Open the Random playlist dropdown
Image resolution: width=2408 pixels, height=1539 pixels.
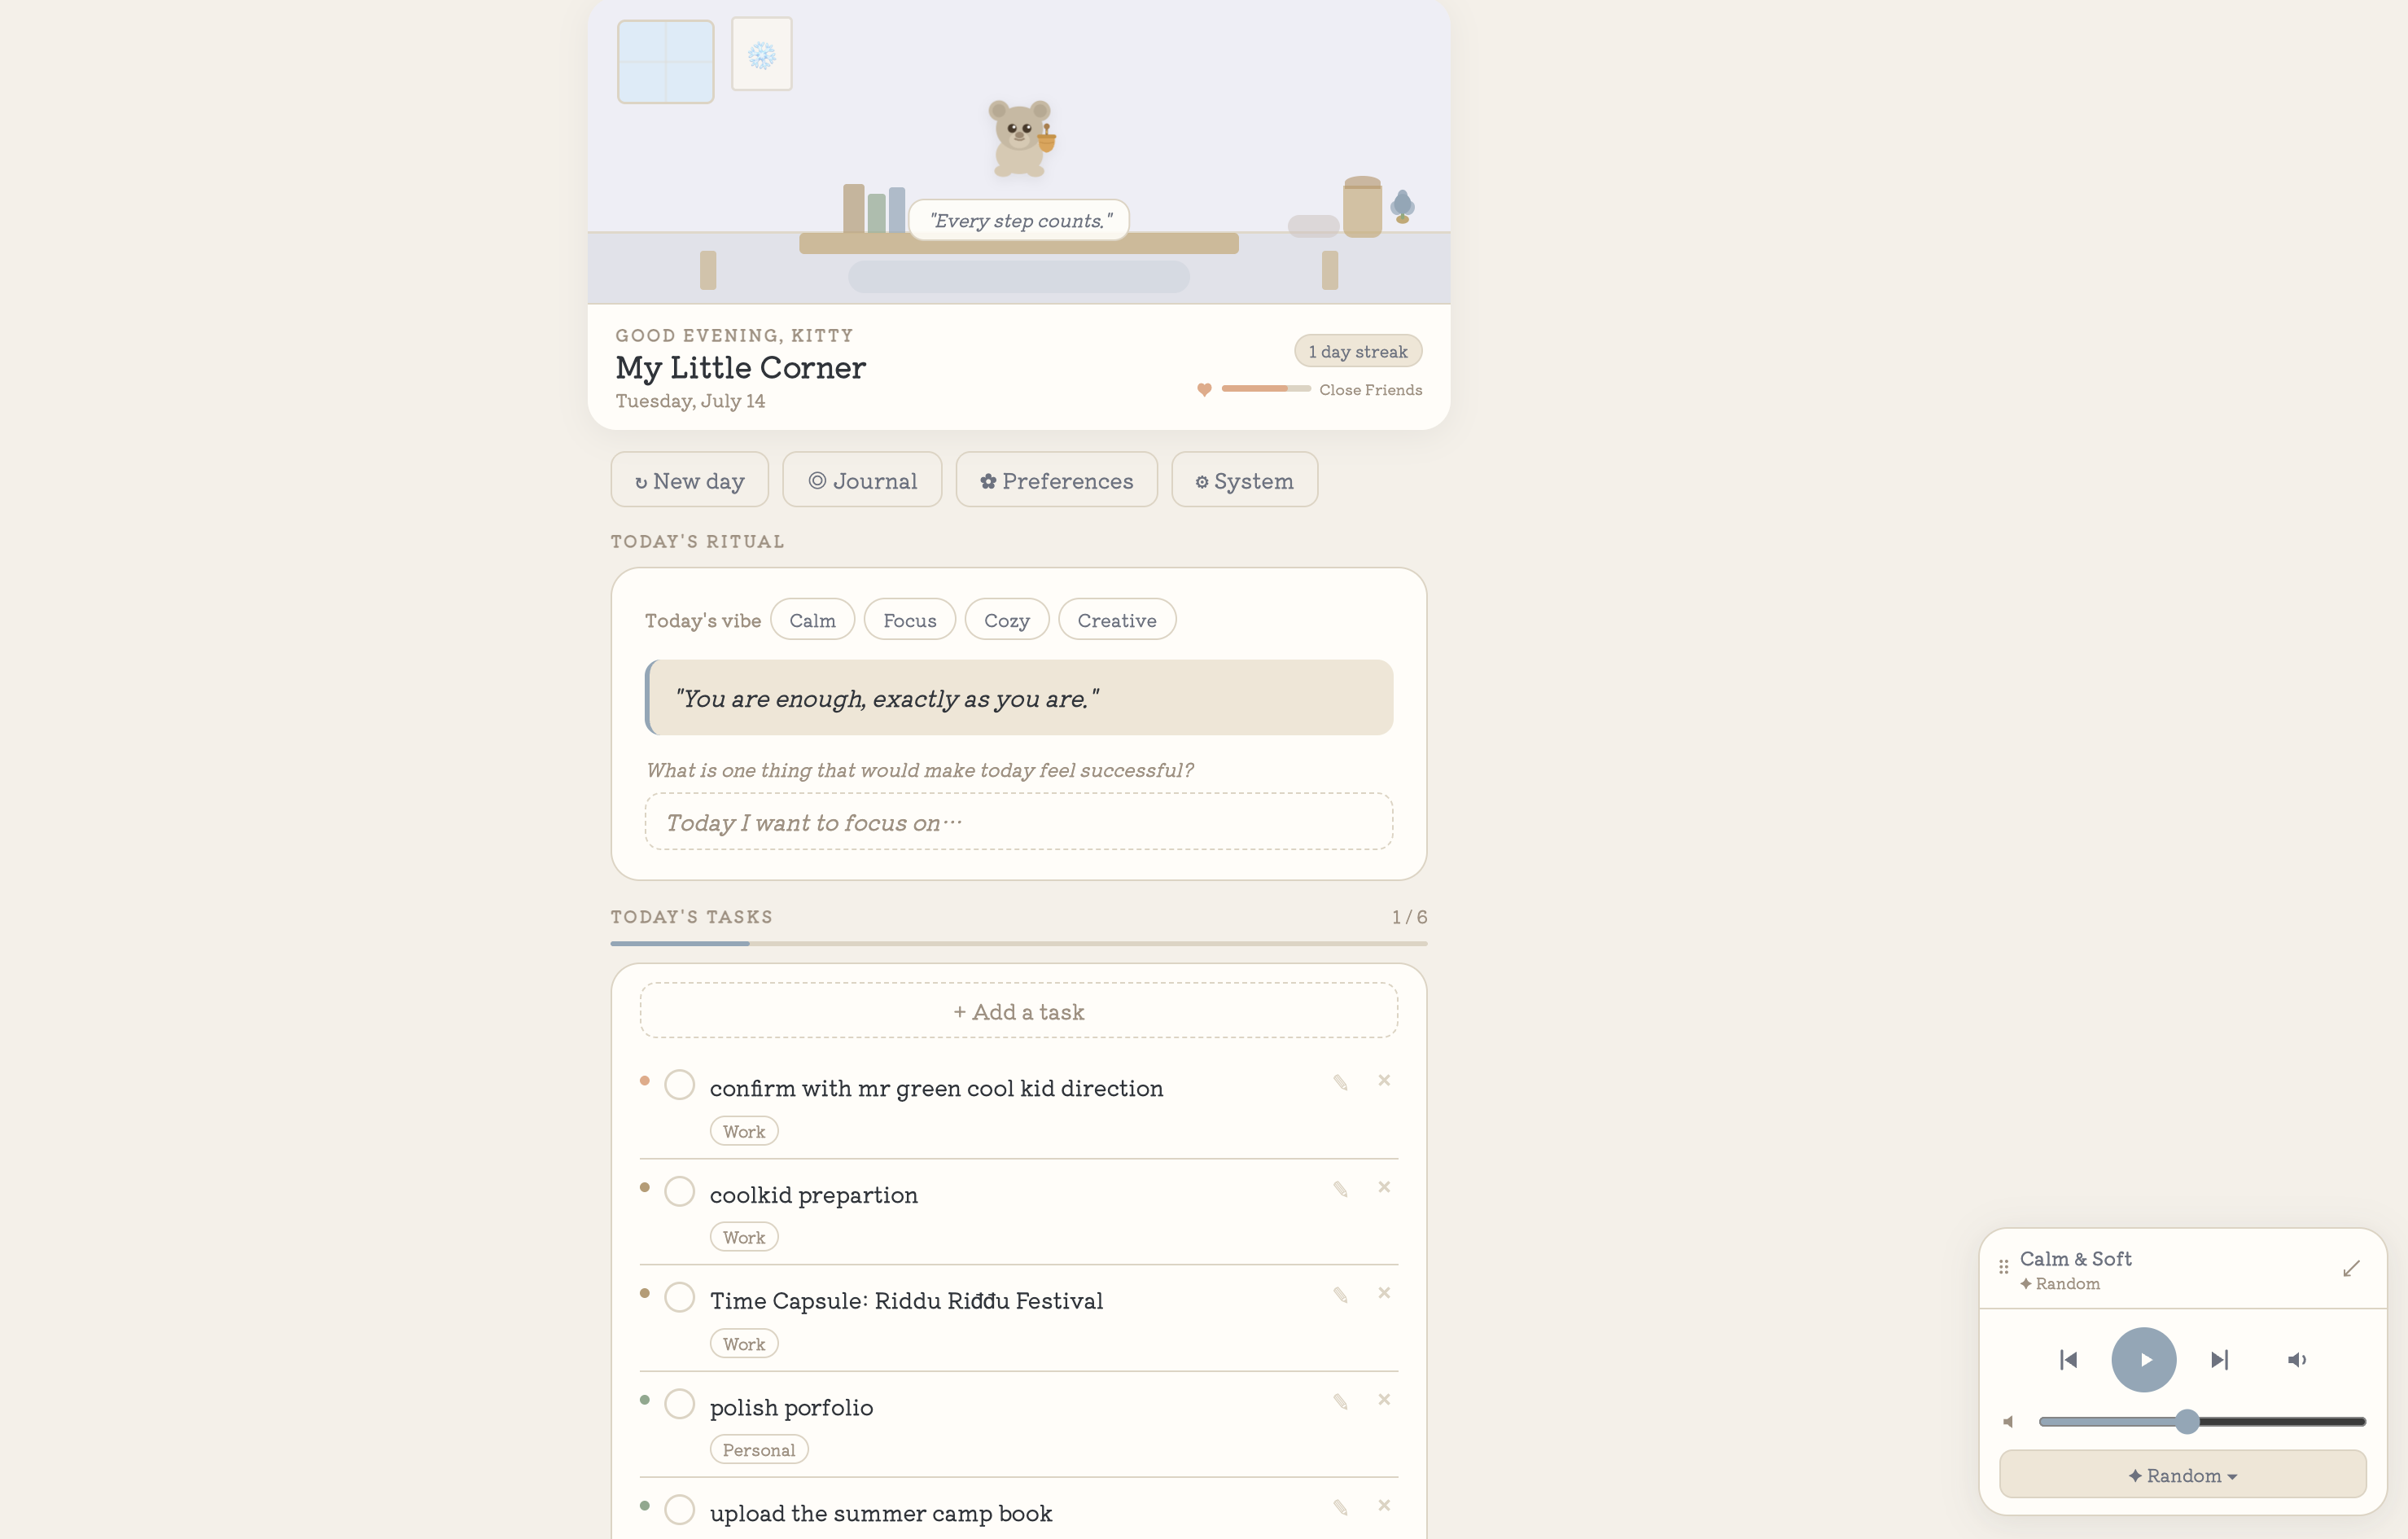[2182, 1476]
